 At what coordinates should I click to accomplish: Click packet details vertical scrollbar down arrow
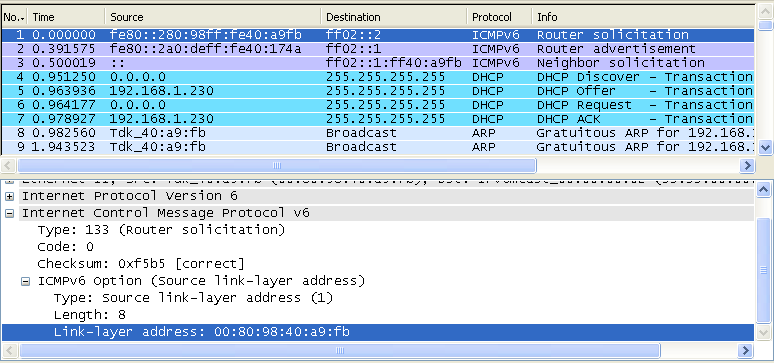point(763,333)
